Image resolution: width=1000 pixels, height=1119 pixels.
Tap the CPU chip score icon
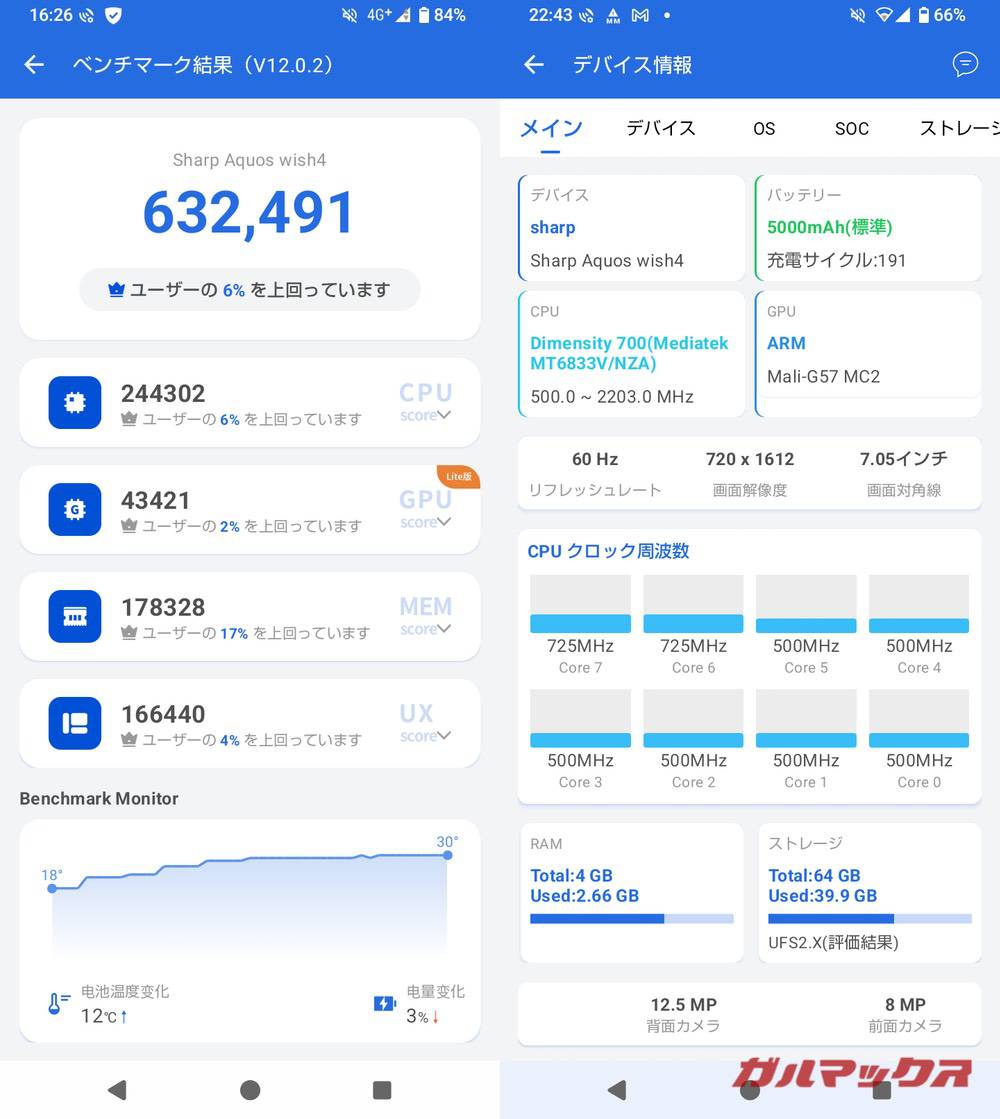coord(75,402)
